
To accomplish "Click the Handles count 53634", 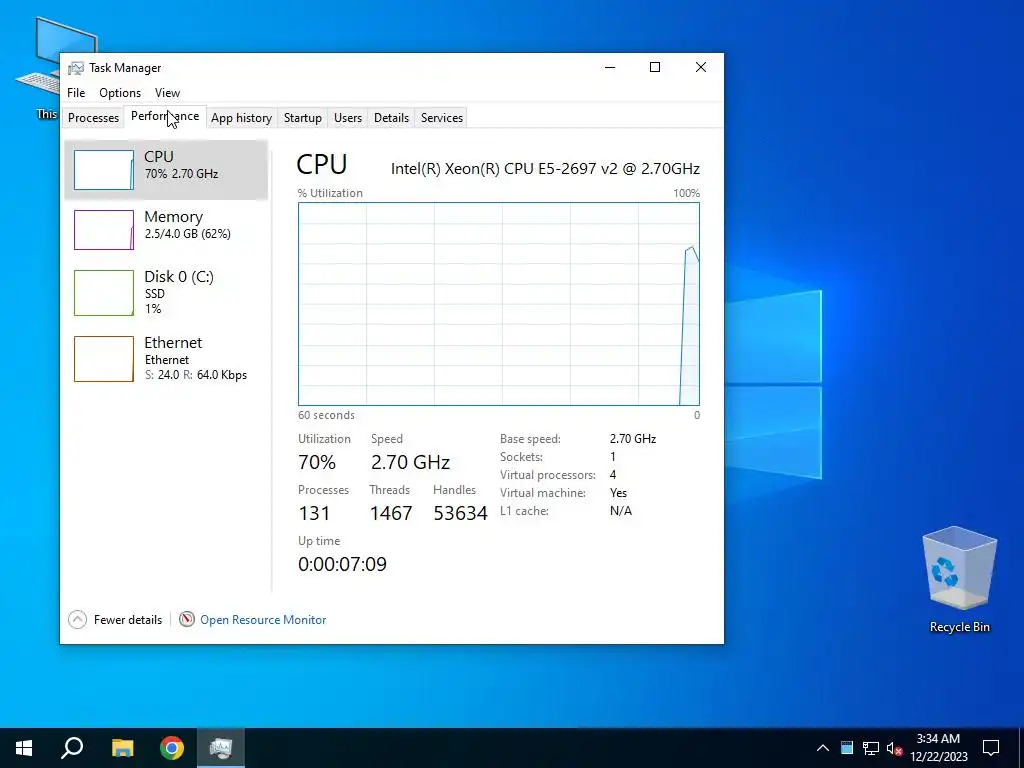I will coord(460,513).
